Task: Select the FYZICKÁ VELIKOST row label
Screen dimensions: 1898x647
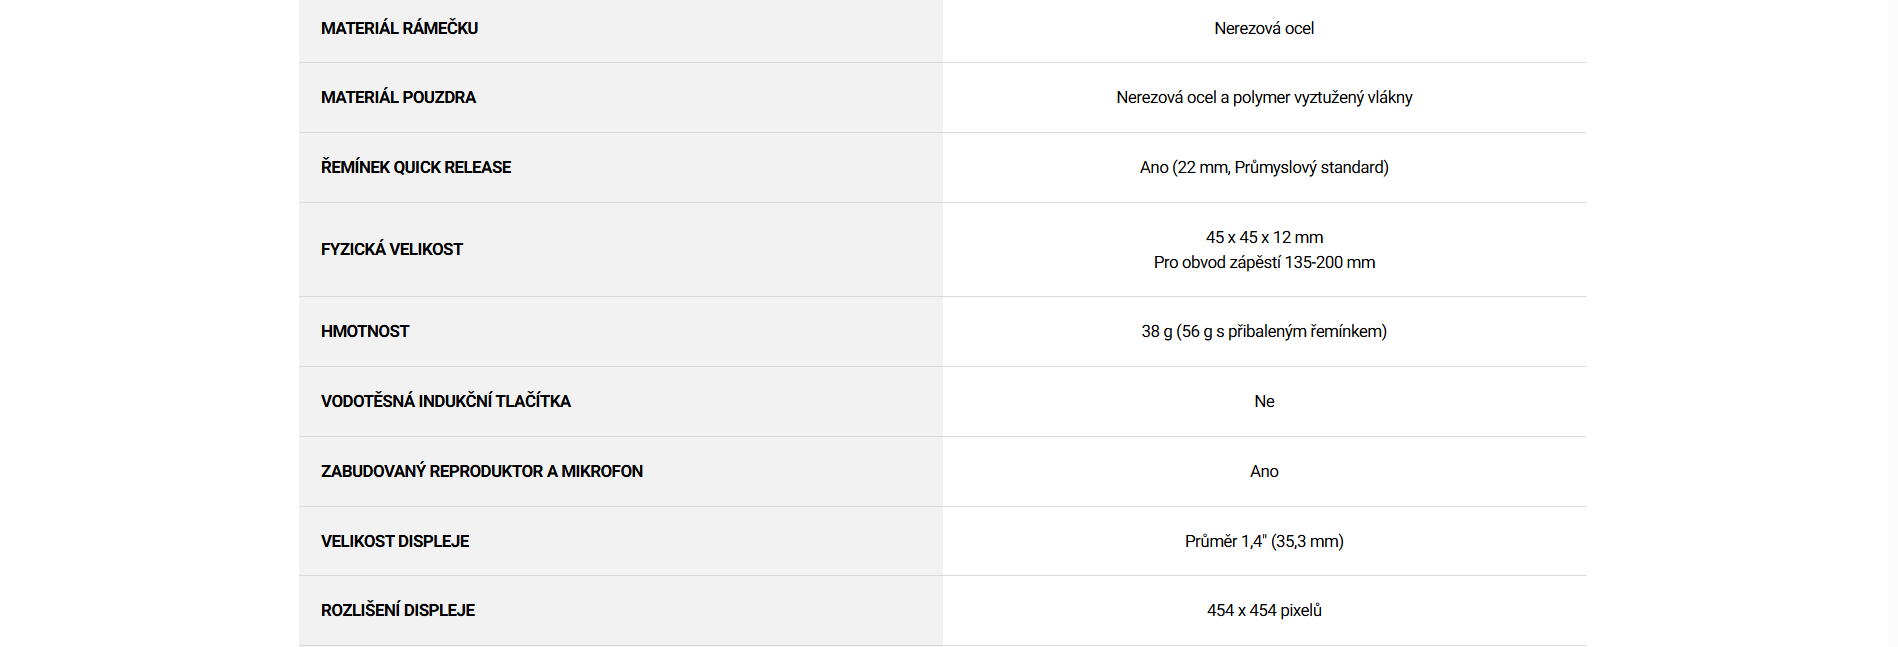Action: 392,249
